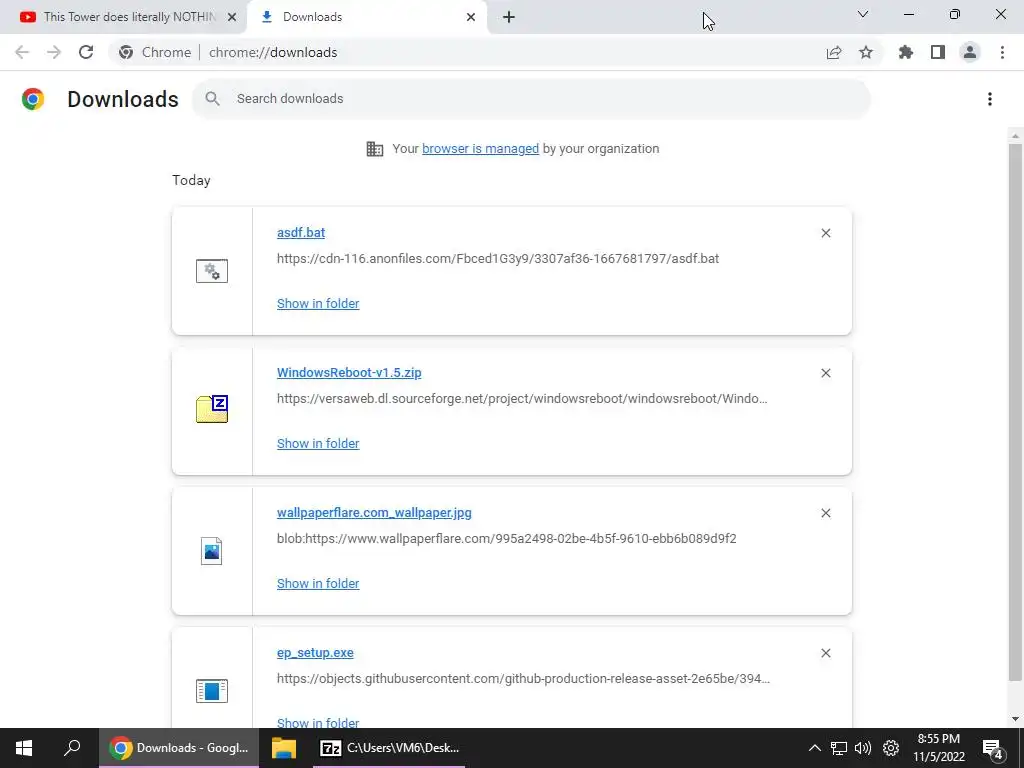Click the organization building icon
The width and height of the screenshot is (1024, 768).
(x=375, y=149)
